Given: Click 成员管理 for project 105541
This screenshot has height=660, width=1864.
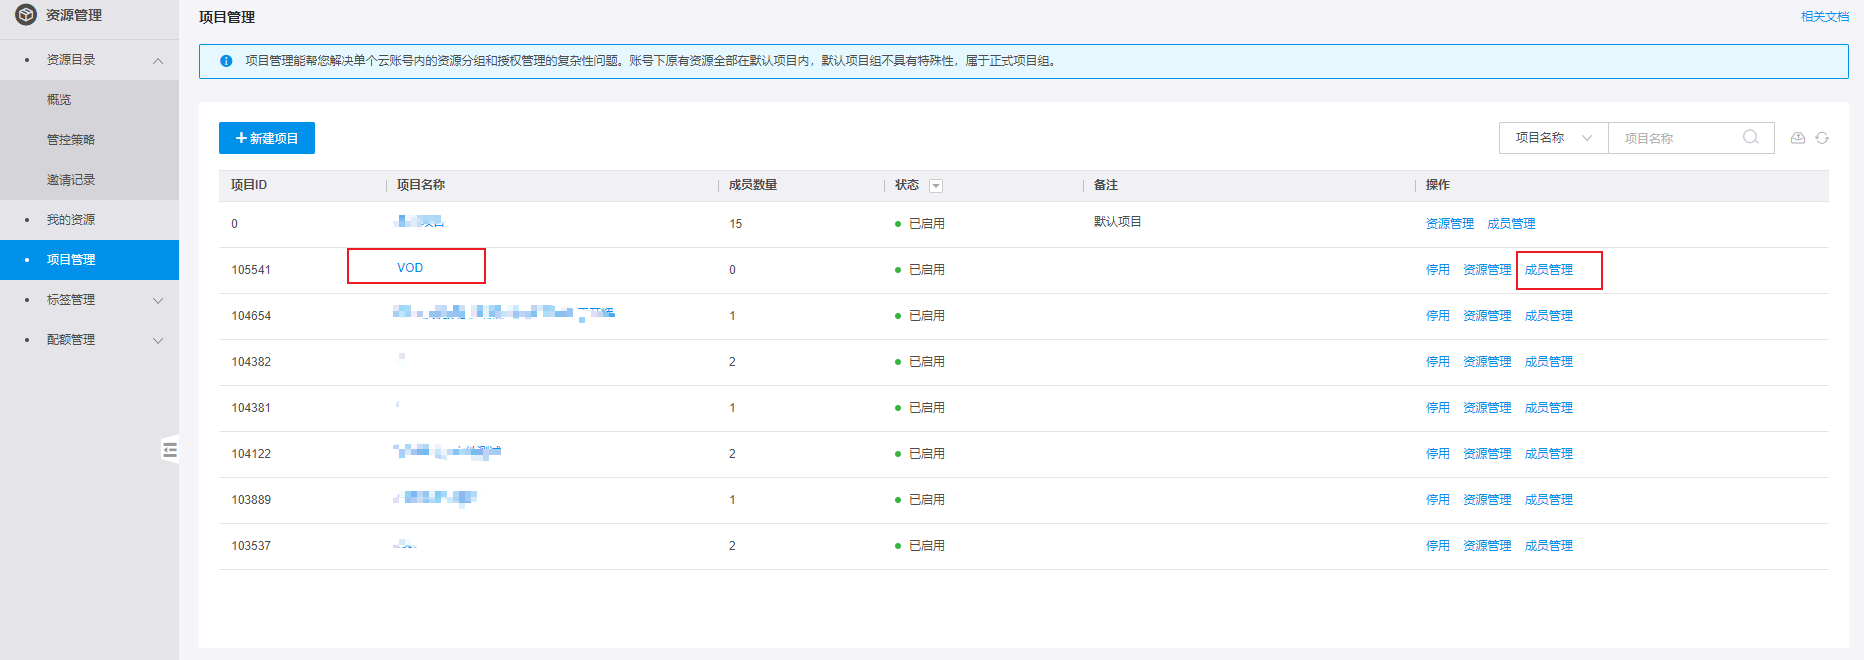Looking at the screenshot, I should [x=1548, y=270].
